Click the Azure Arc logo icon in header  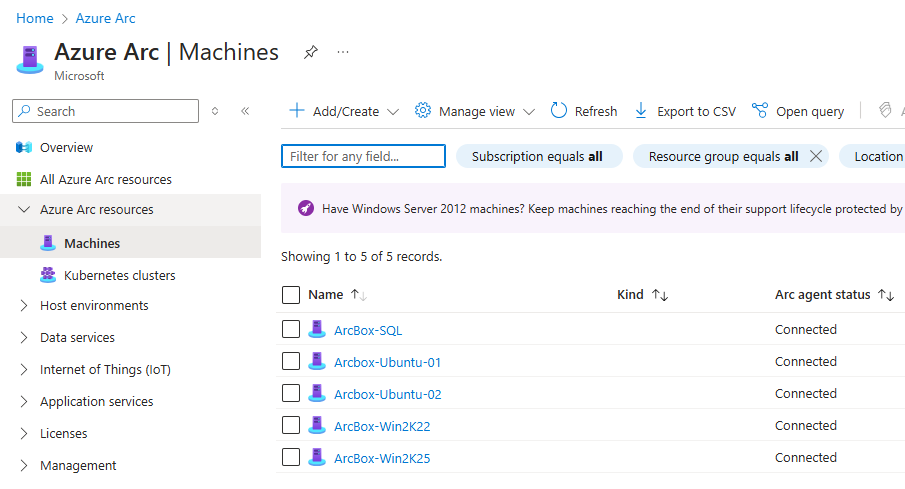pos(30,60)
